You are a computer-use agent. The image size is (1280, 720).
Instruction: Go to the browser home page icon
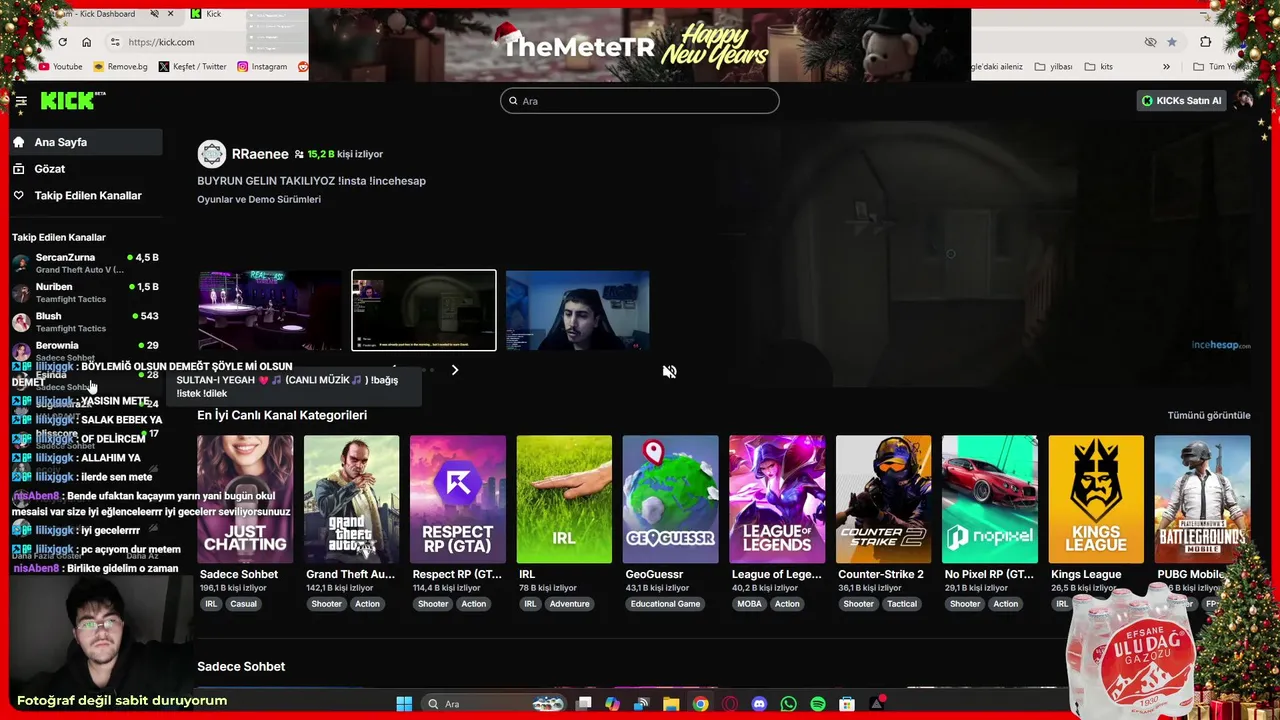[x=87, y=42]
